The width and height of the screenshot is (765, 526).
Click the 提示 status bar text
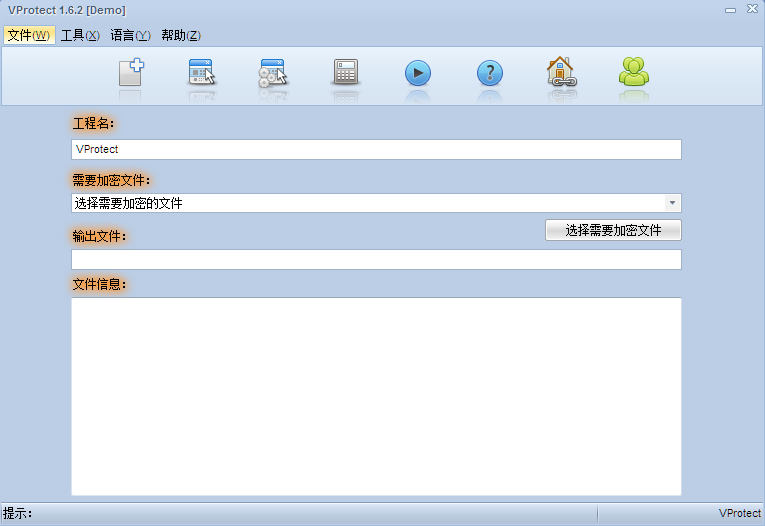tap(17, 513)
